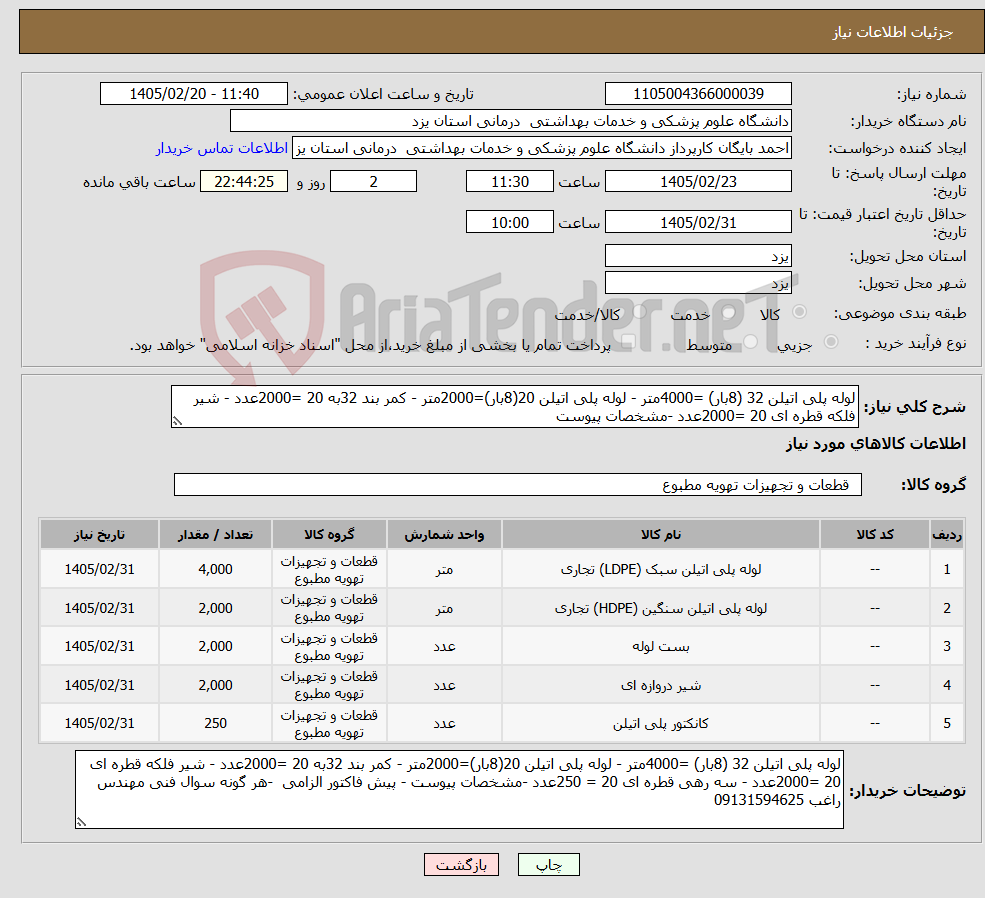The width and height of the screenshot is (985, 898).
Task: Select the متوسط purchase type radio
Action: 750,342
